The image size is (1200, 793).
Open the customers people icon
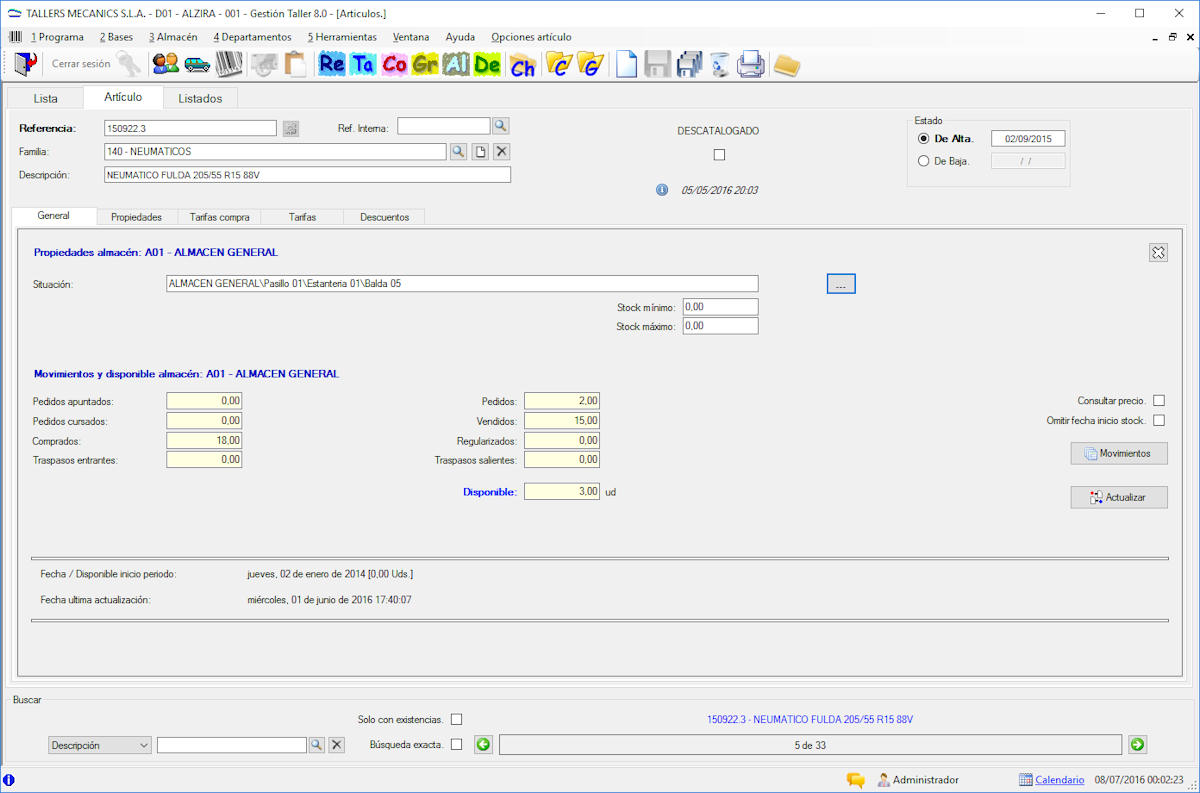tap(165, 64)
